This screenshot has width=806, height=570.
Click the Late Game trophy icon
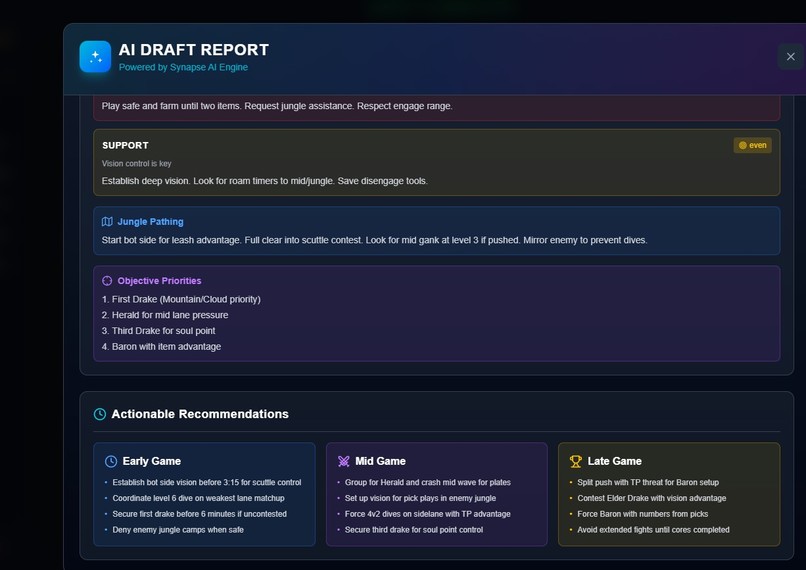point(576,461)
